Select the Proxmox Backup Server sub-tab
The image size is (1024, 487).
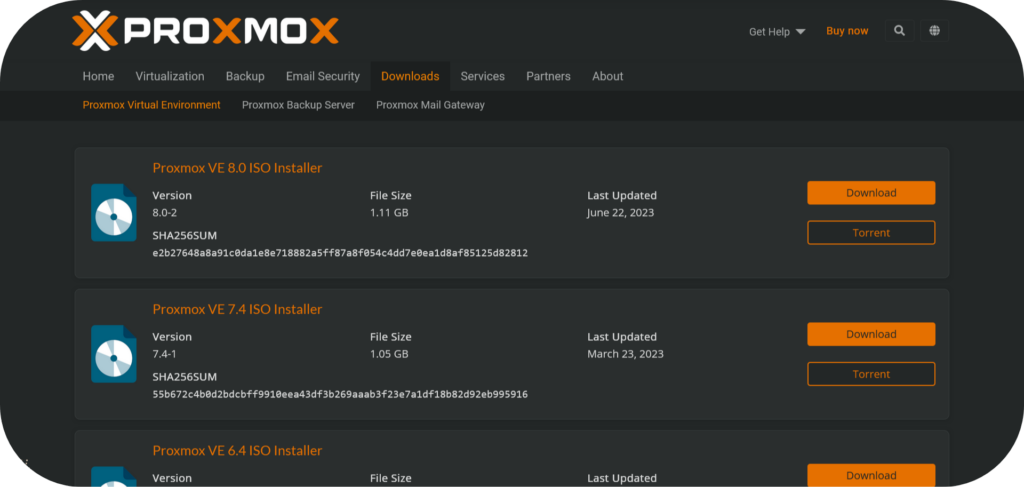298,104
